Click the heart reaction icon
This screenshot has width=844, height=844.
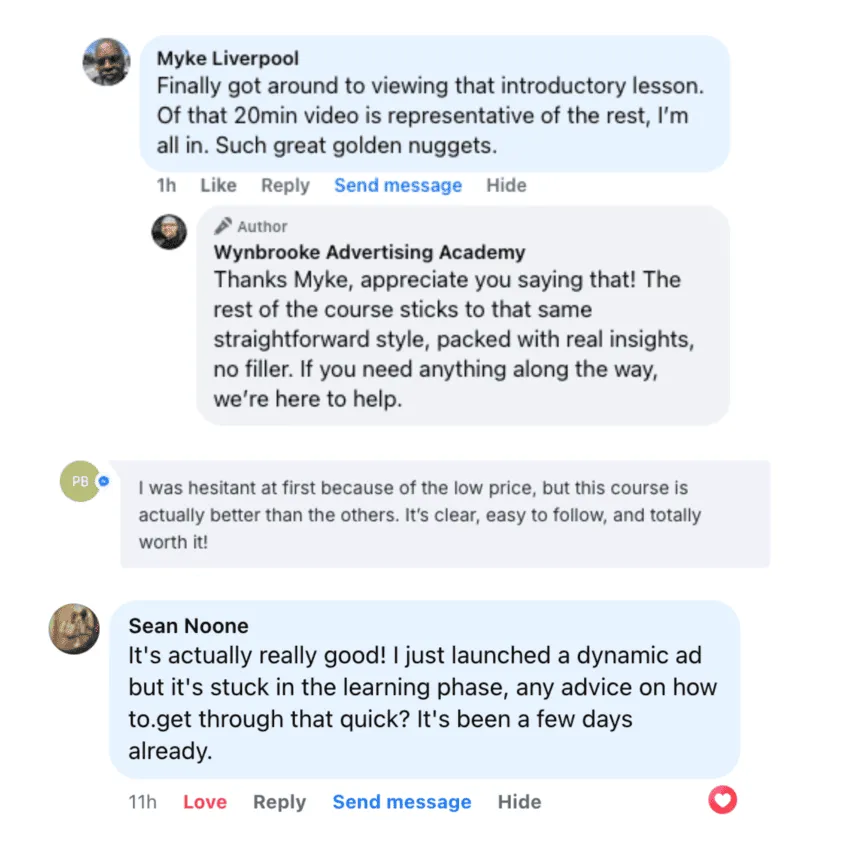pyautogui.click(x=722, y=799)
